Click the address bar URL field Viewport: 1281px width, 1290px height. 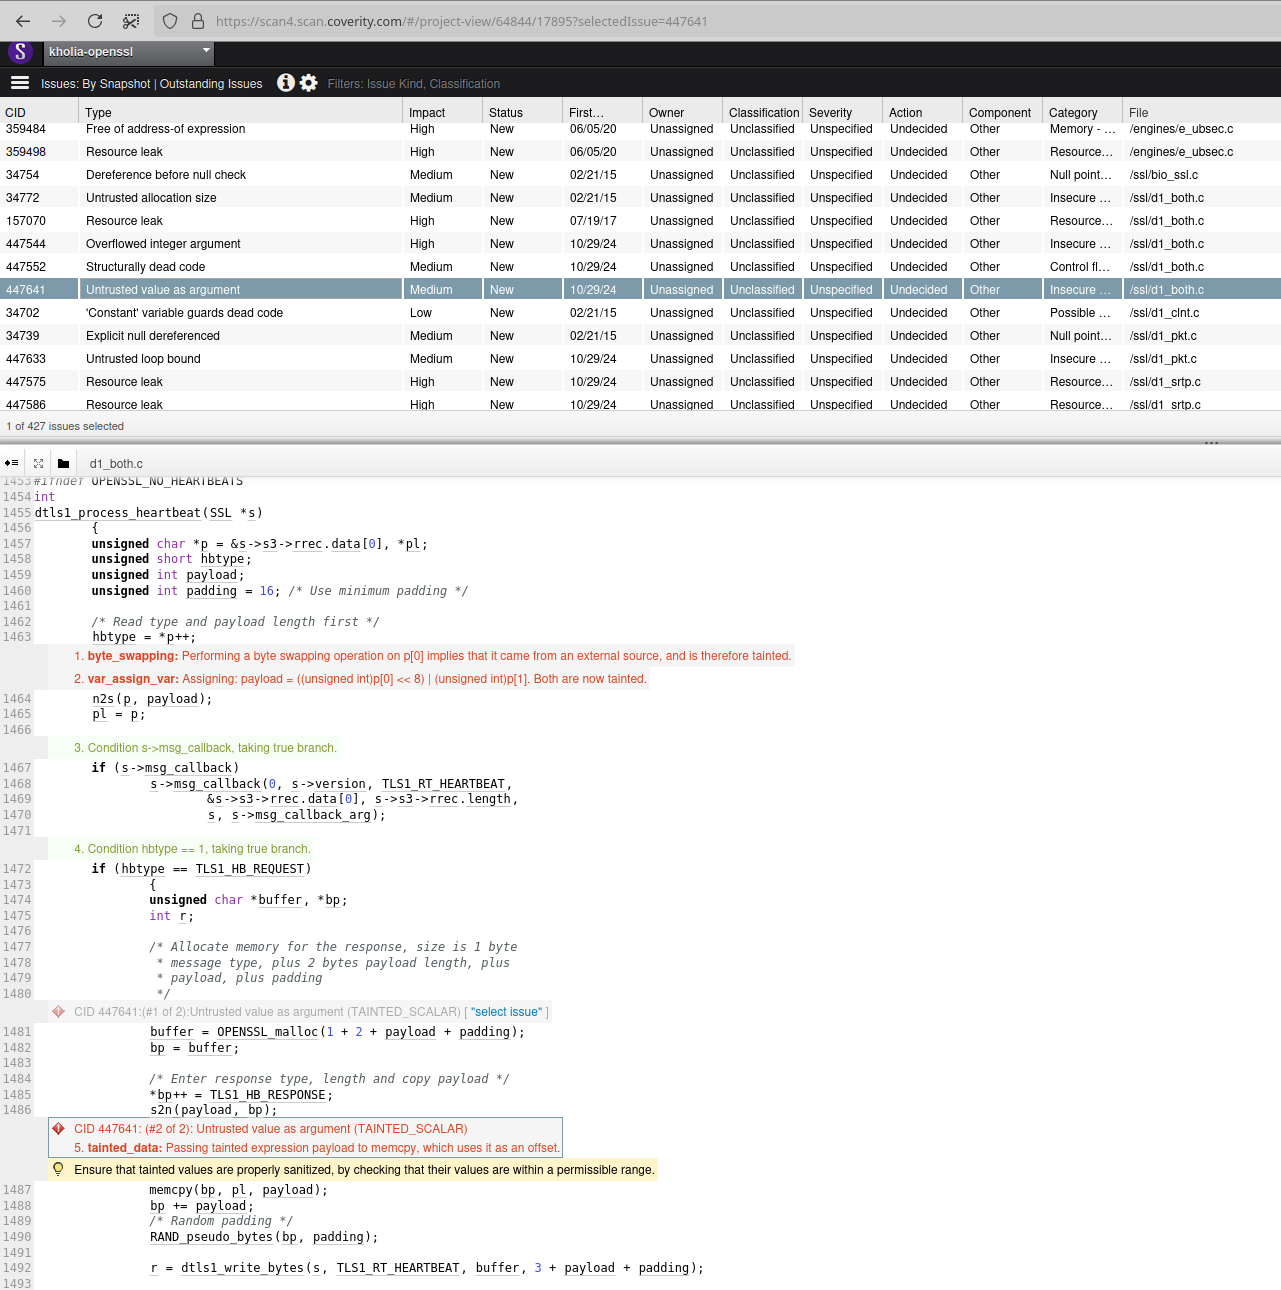461,21
